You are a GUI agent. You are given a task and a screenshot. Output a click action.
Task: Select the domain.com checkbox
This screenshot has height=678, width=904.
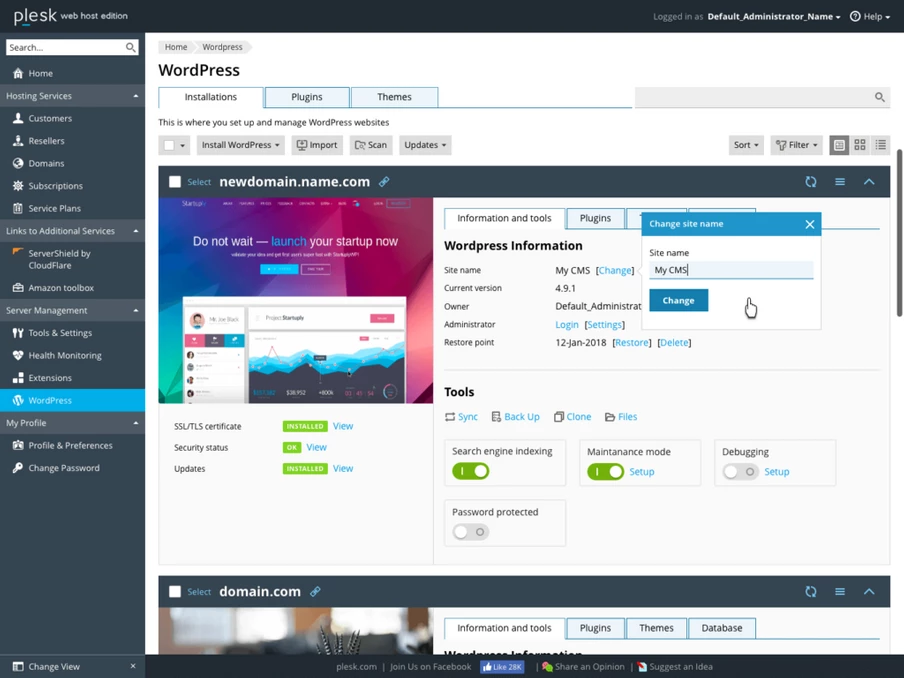tap(175, 592)
